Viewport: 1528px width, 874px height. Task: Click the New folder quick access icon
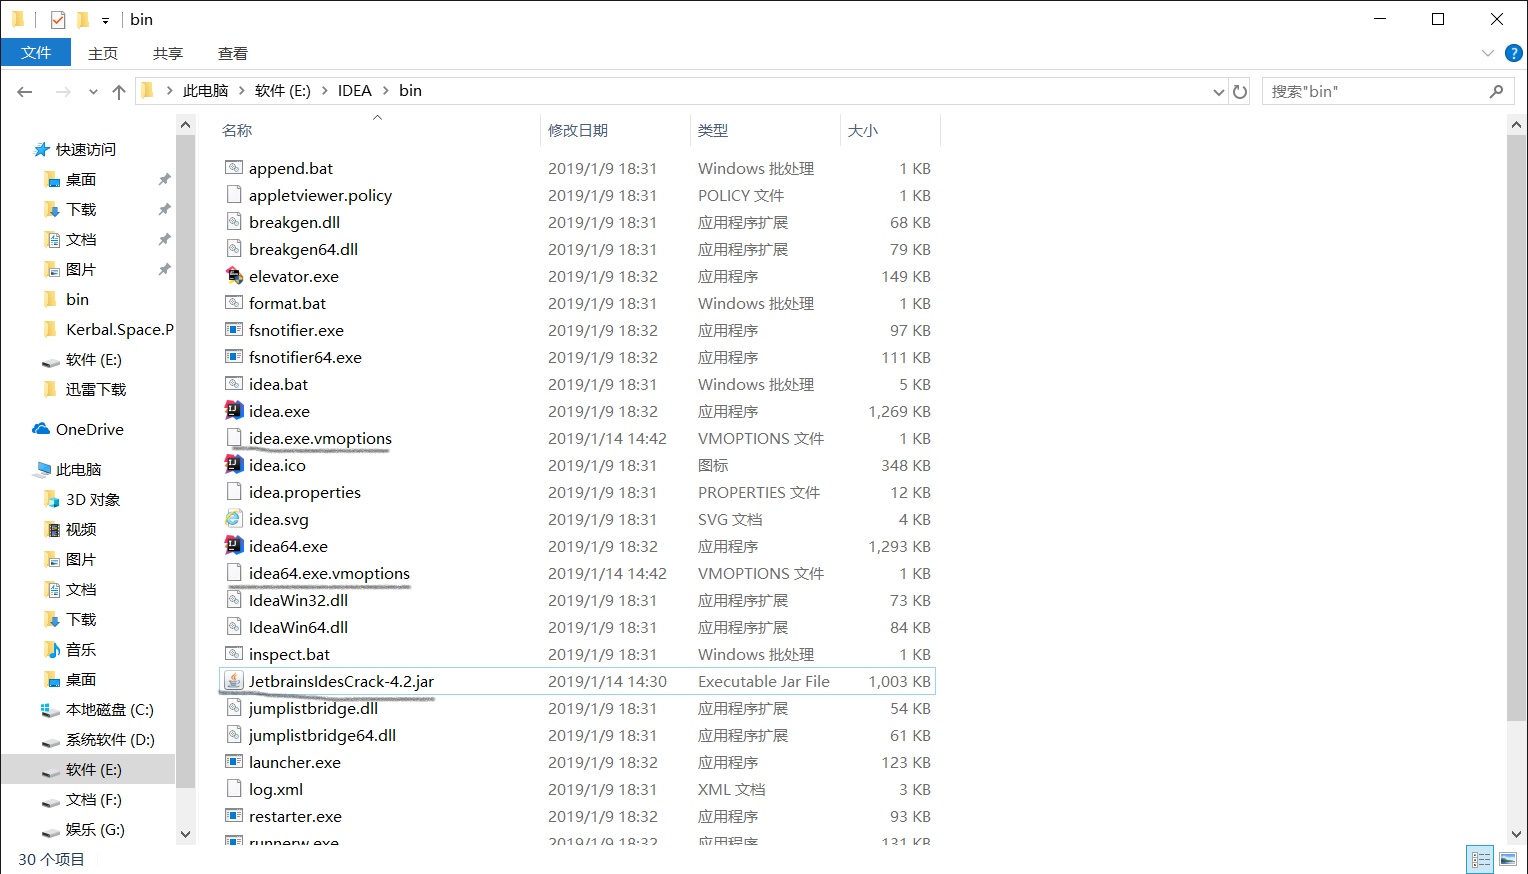click(83, 19)
